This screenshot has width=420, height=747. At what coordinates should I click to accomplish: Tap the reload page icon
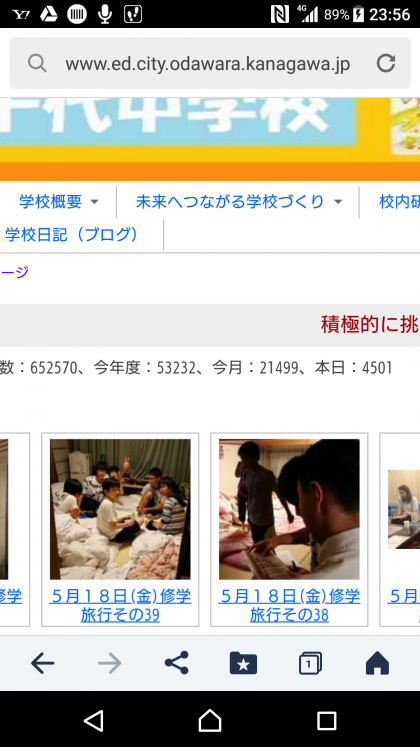[x=386, y=63]
